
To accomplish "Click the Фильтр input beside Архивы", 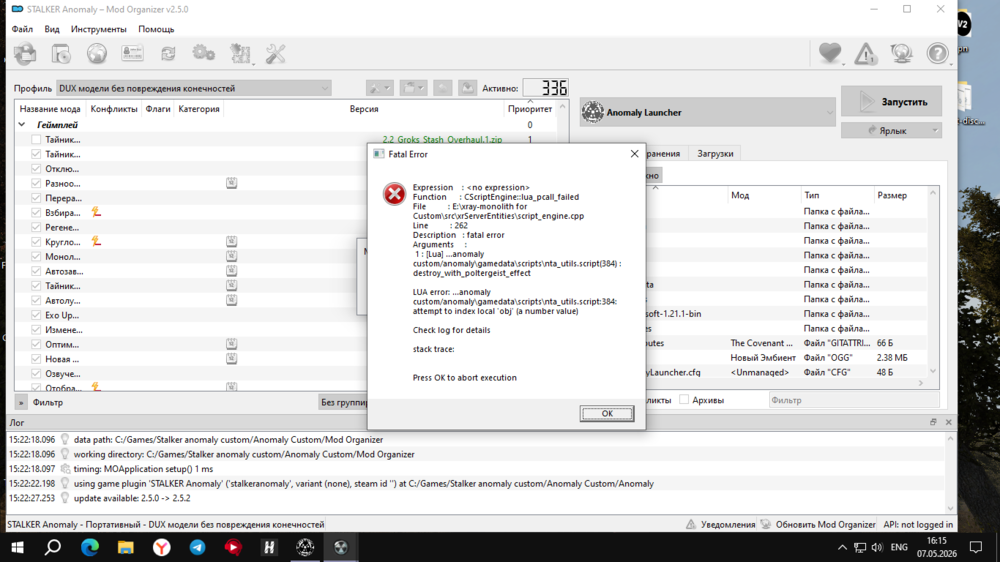I will coord(854,400).
